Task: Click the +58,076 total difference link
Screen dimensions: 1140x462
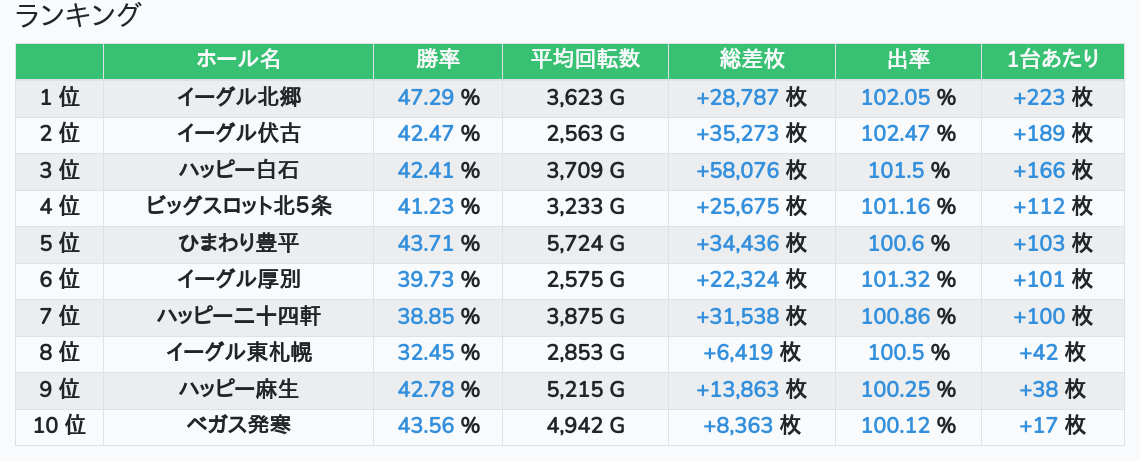Action: tap(737, 170)
